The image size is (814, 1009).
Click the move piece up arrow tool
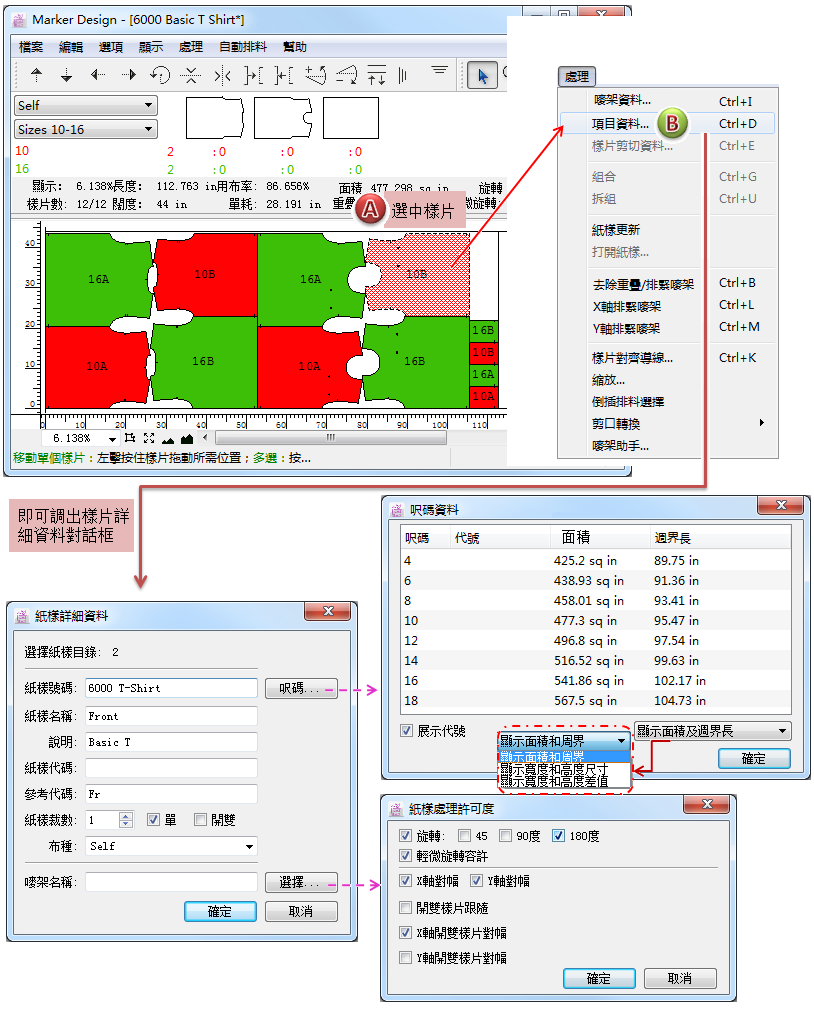coord(37,75)
